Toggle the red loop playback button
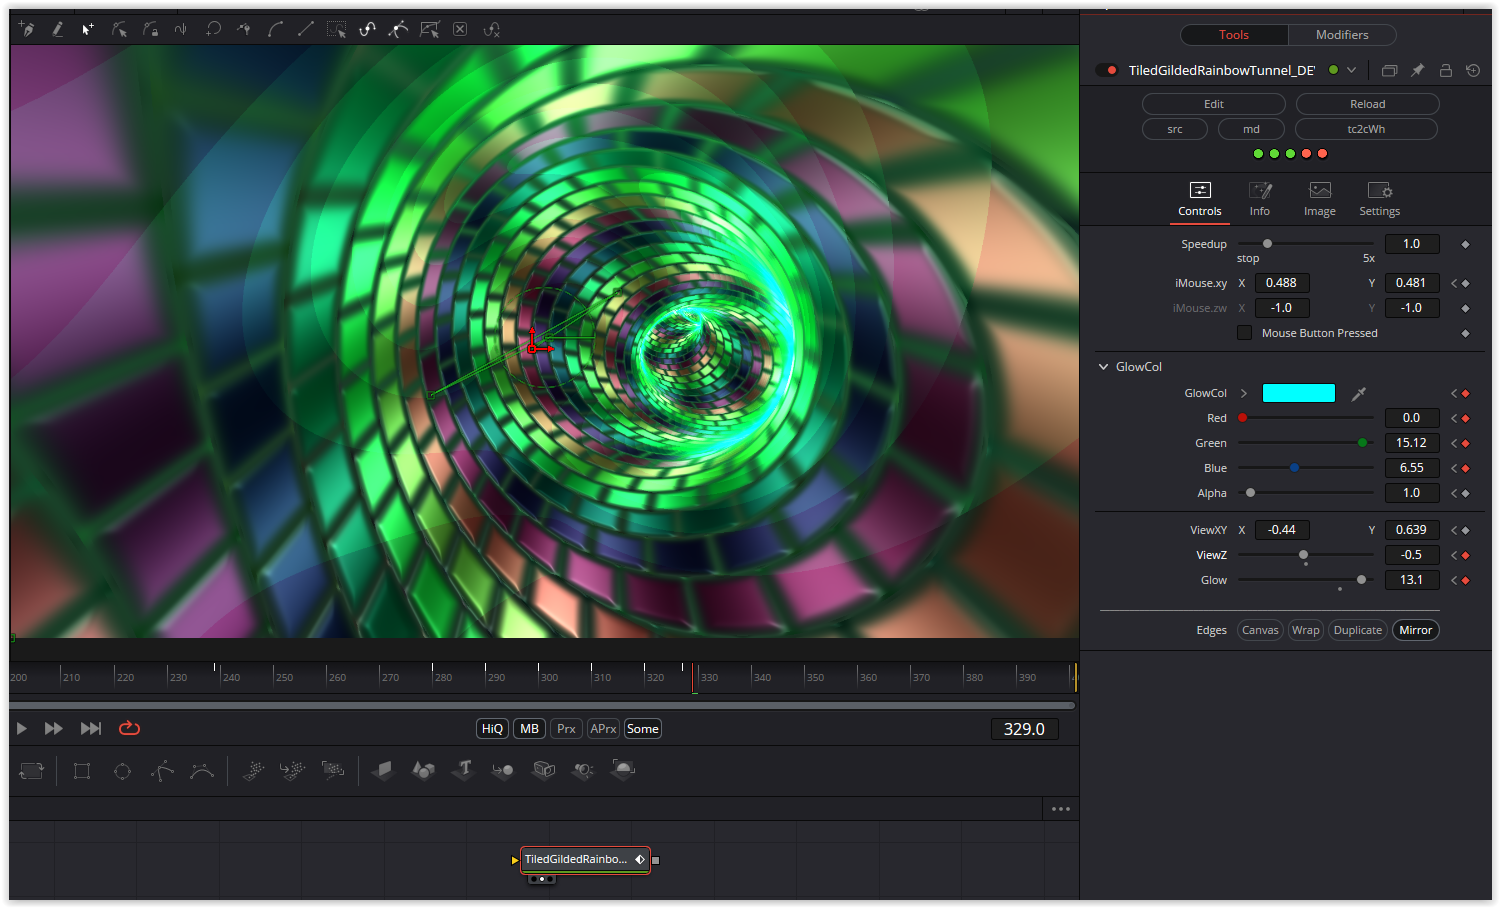The width and height of the screenshot is (1500, 908). [129, 728]
